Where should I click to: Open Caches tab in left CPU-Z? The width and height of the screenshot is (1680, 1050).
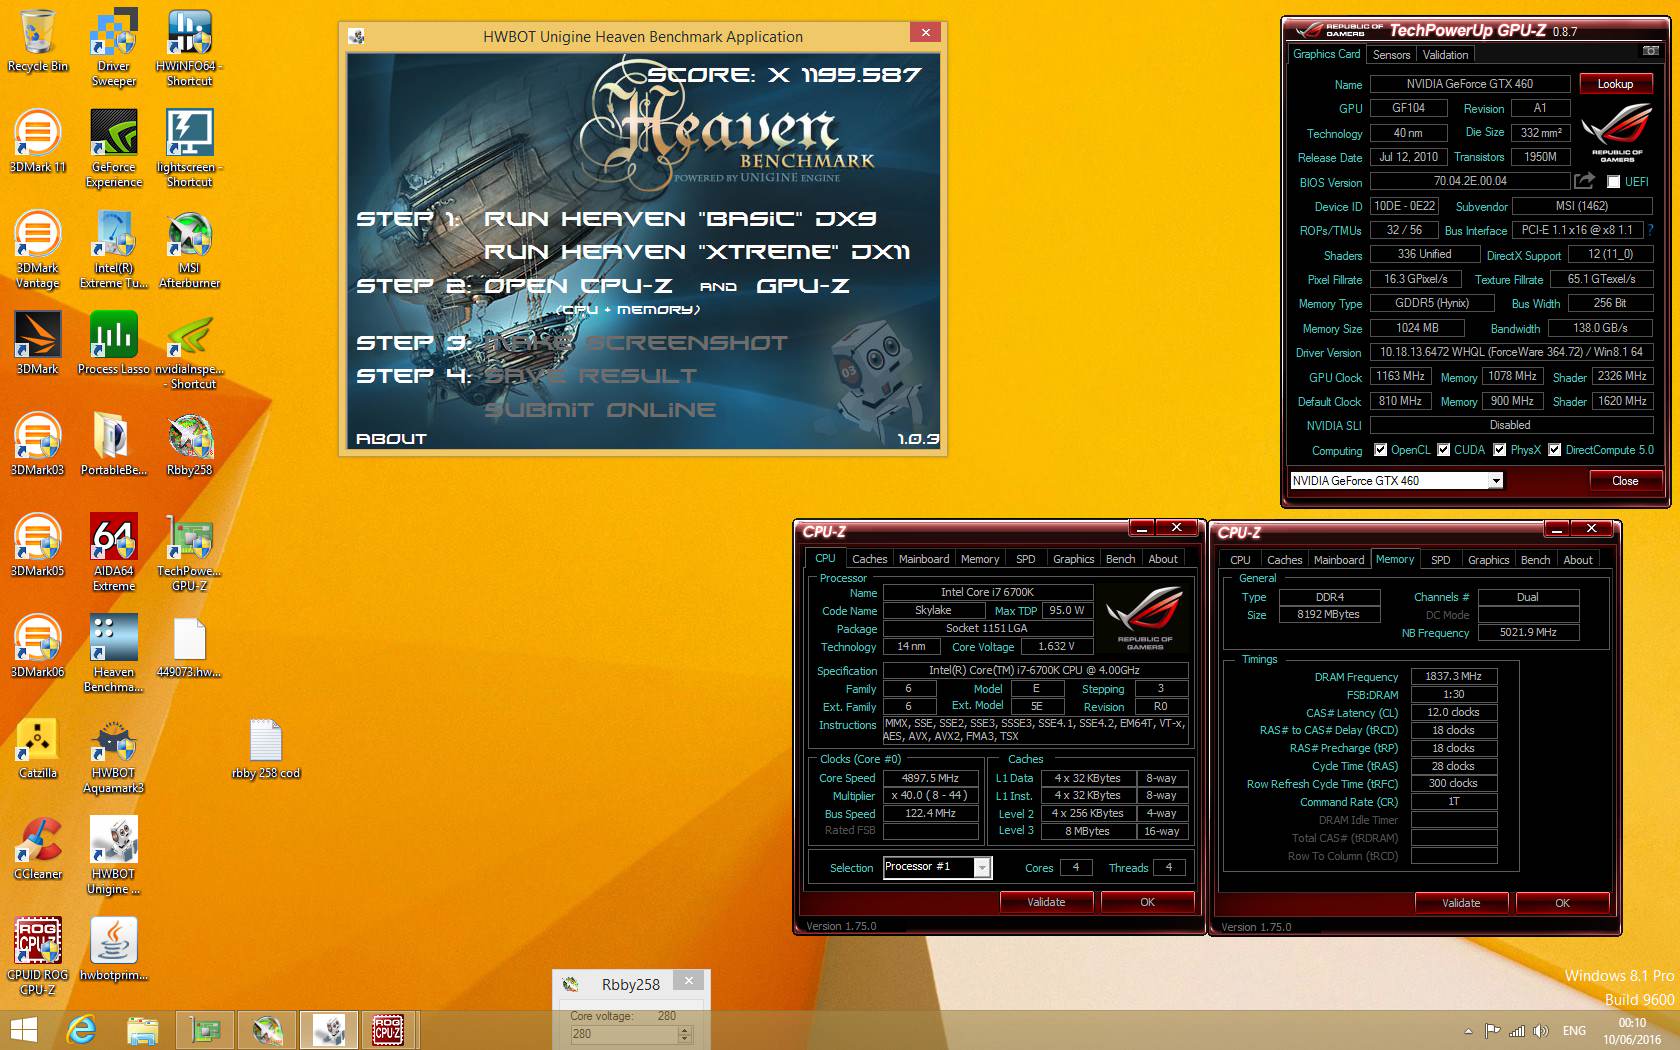[x=869, y=559]
